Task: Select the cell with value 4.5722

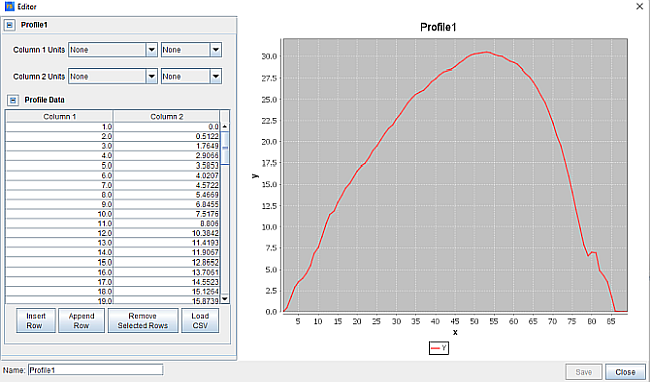Action: (166, 185)
